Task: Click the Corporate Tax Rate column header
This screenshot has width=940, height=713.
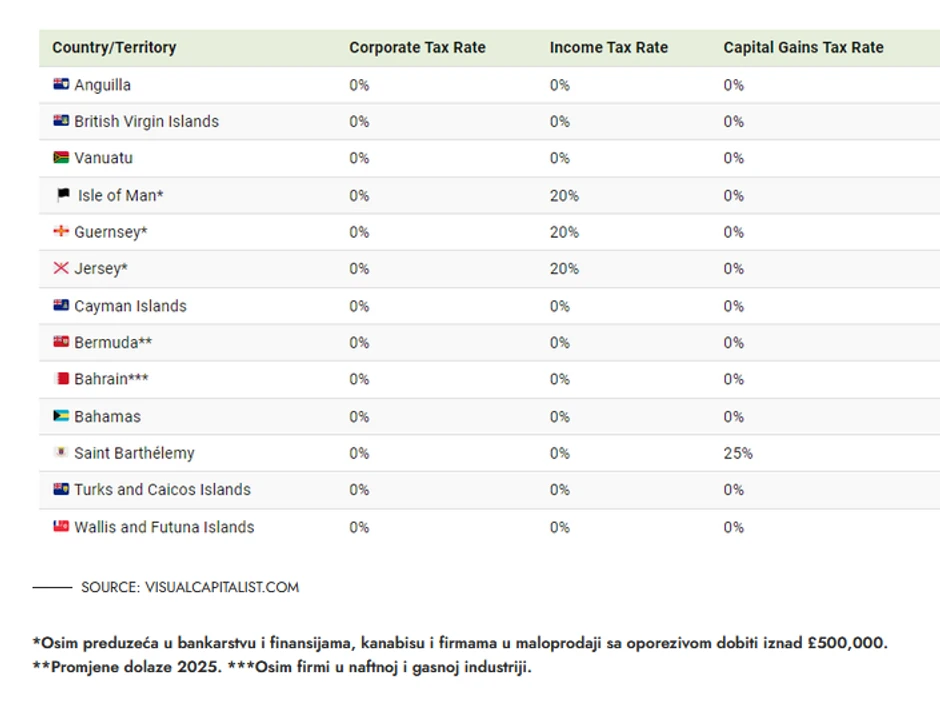Action: pos(417,47)
